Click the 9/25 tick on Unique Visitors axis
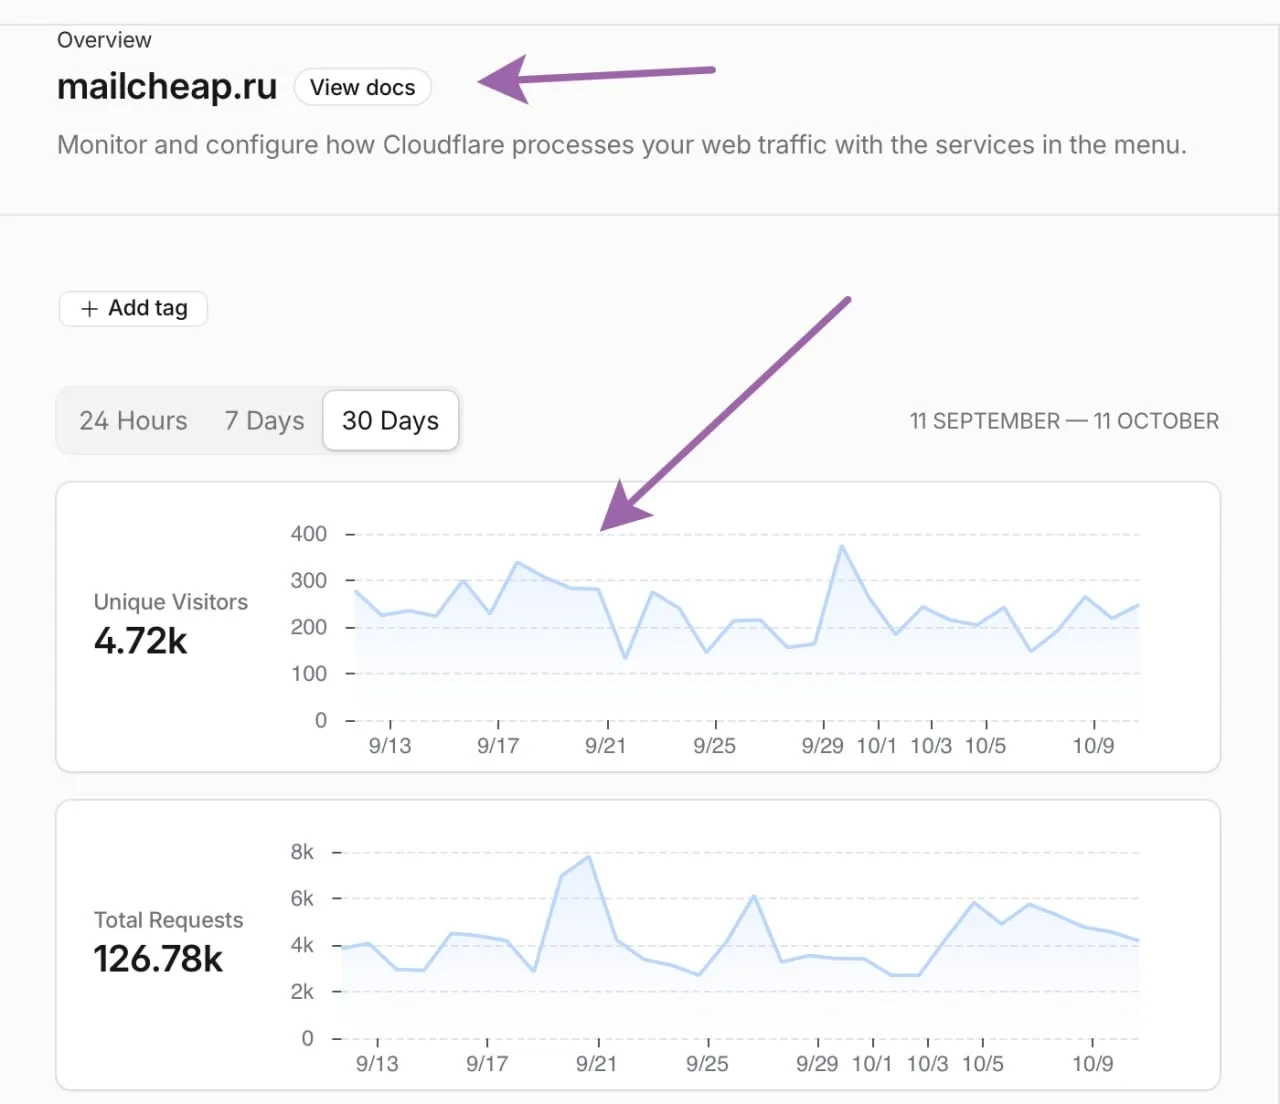 pos(714,745)
